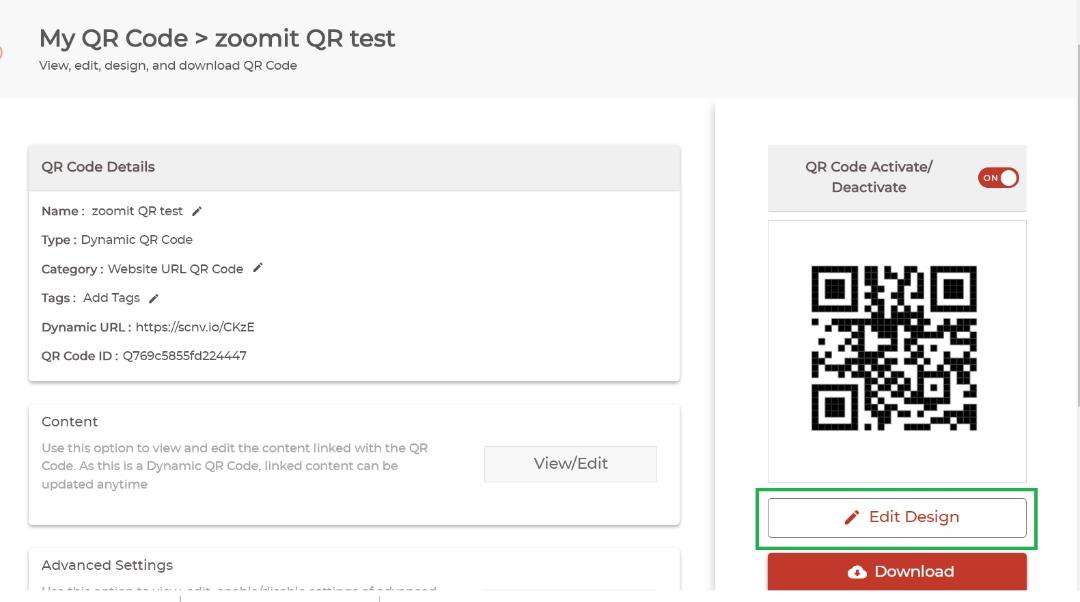Edit the QR code name pencil icon
Viewport: 1080px width, 602px height.
(197, 211)
